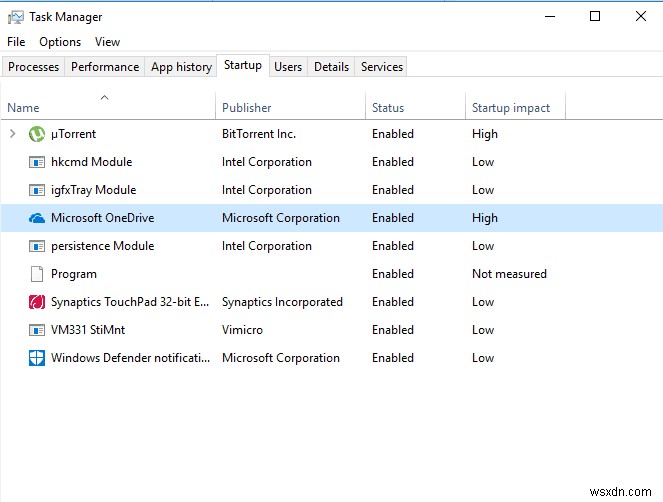Toggle sort order with Name column arrow
Viewport: 663px width, 502px height.
coord(104,98)
